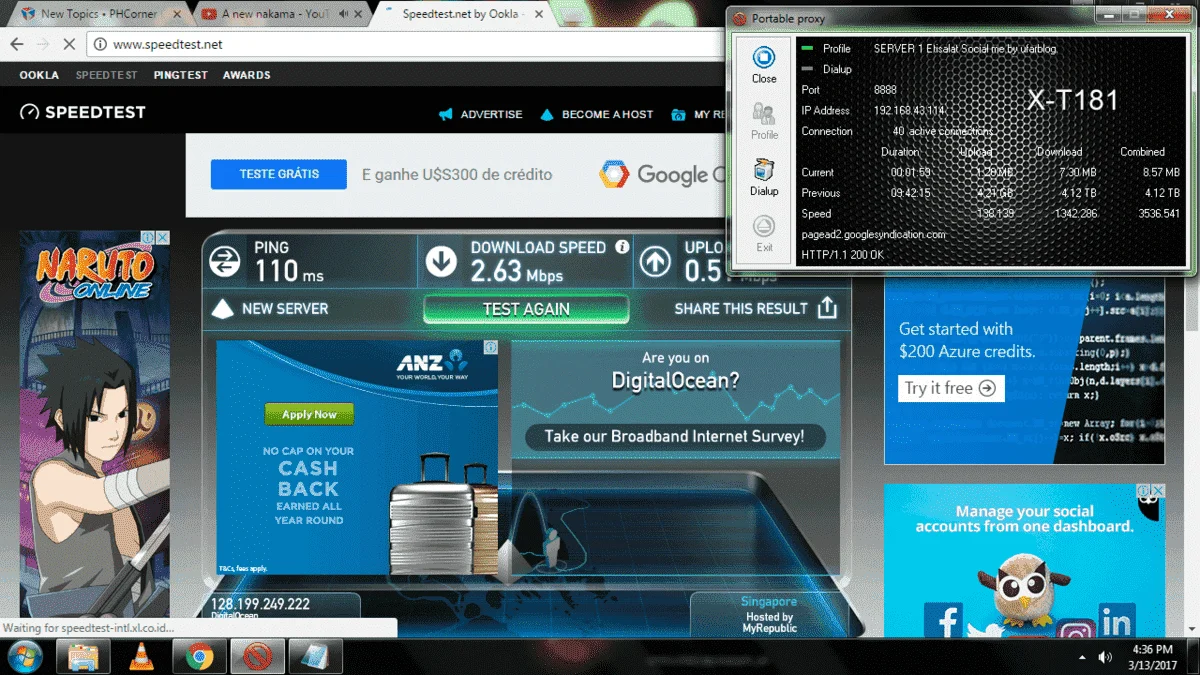Close the New Topics PHCorner tab
Viewport: 1200px width, 675px height.
point(176,14)
